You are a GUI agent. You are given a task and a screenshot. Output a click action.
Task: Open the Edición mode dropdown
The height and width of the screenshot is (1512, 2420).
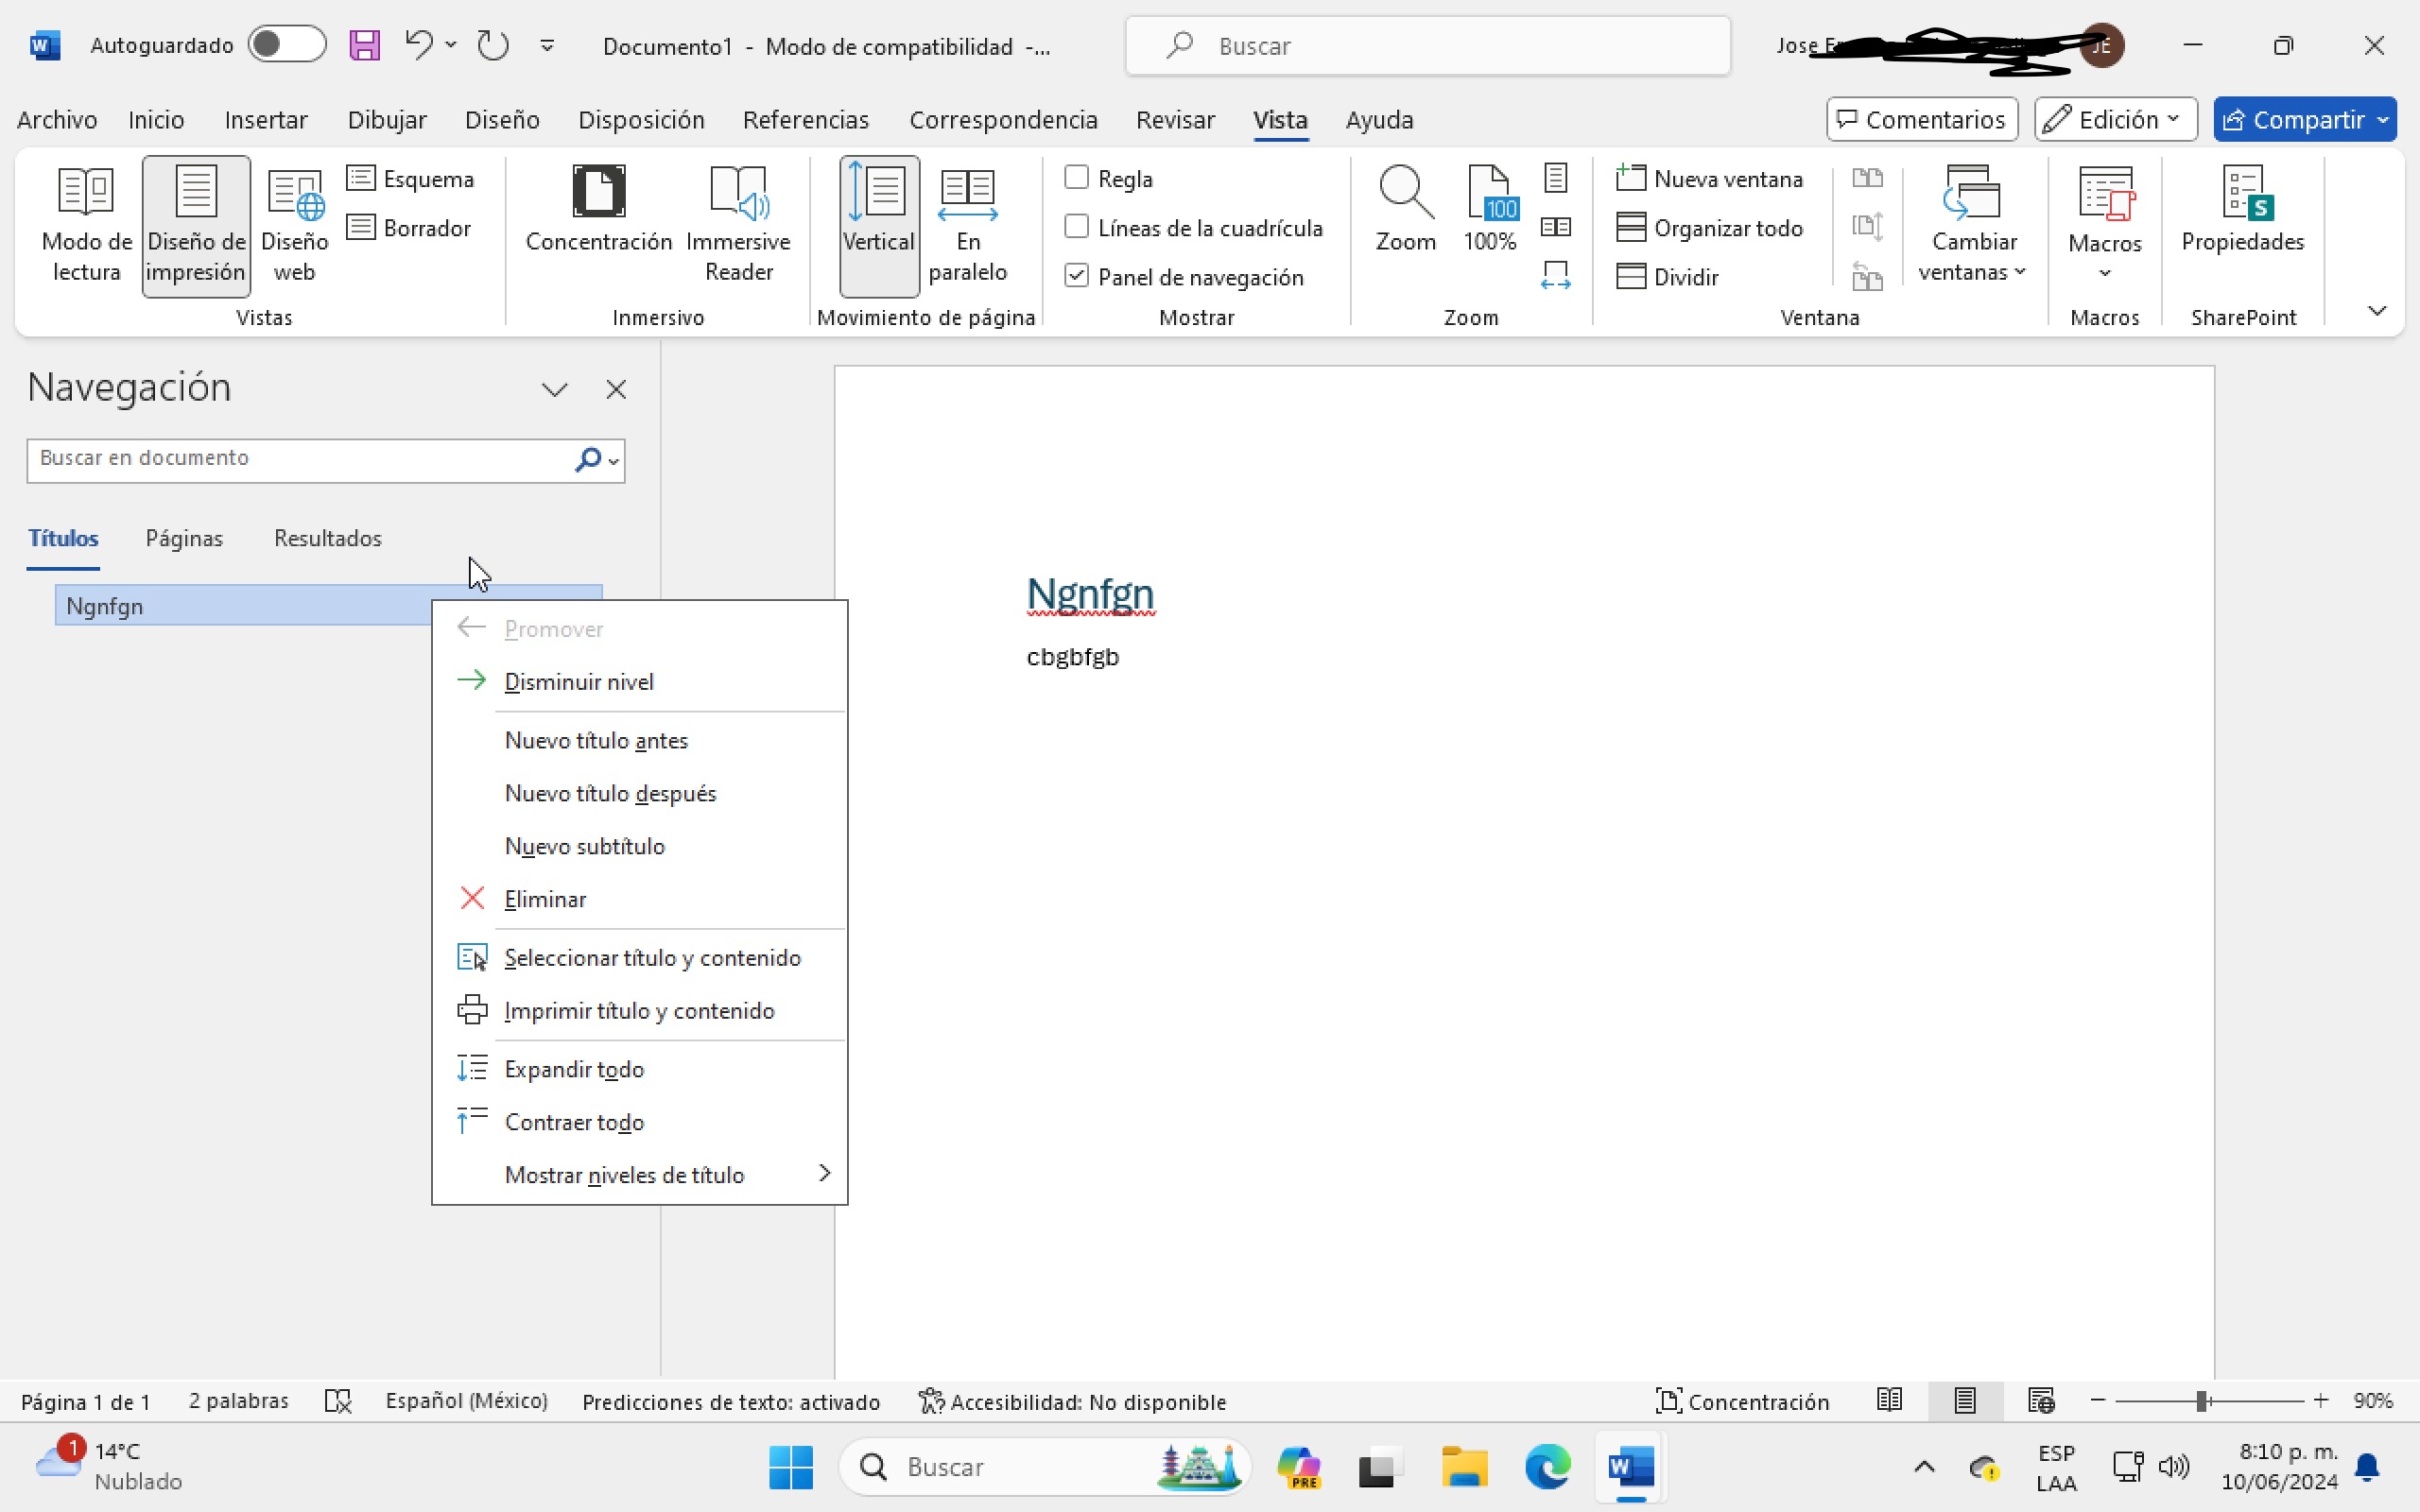[x=2114, y=120]
